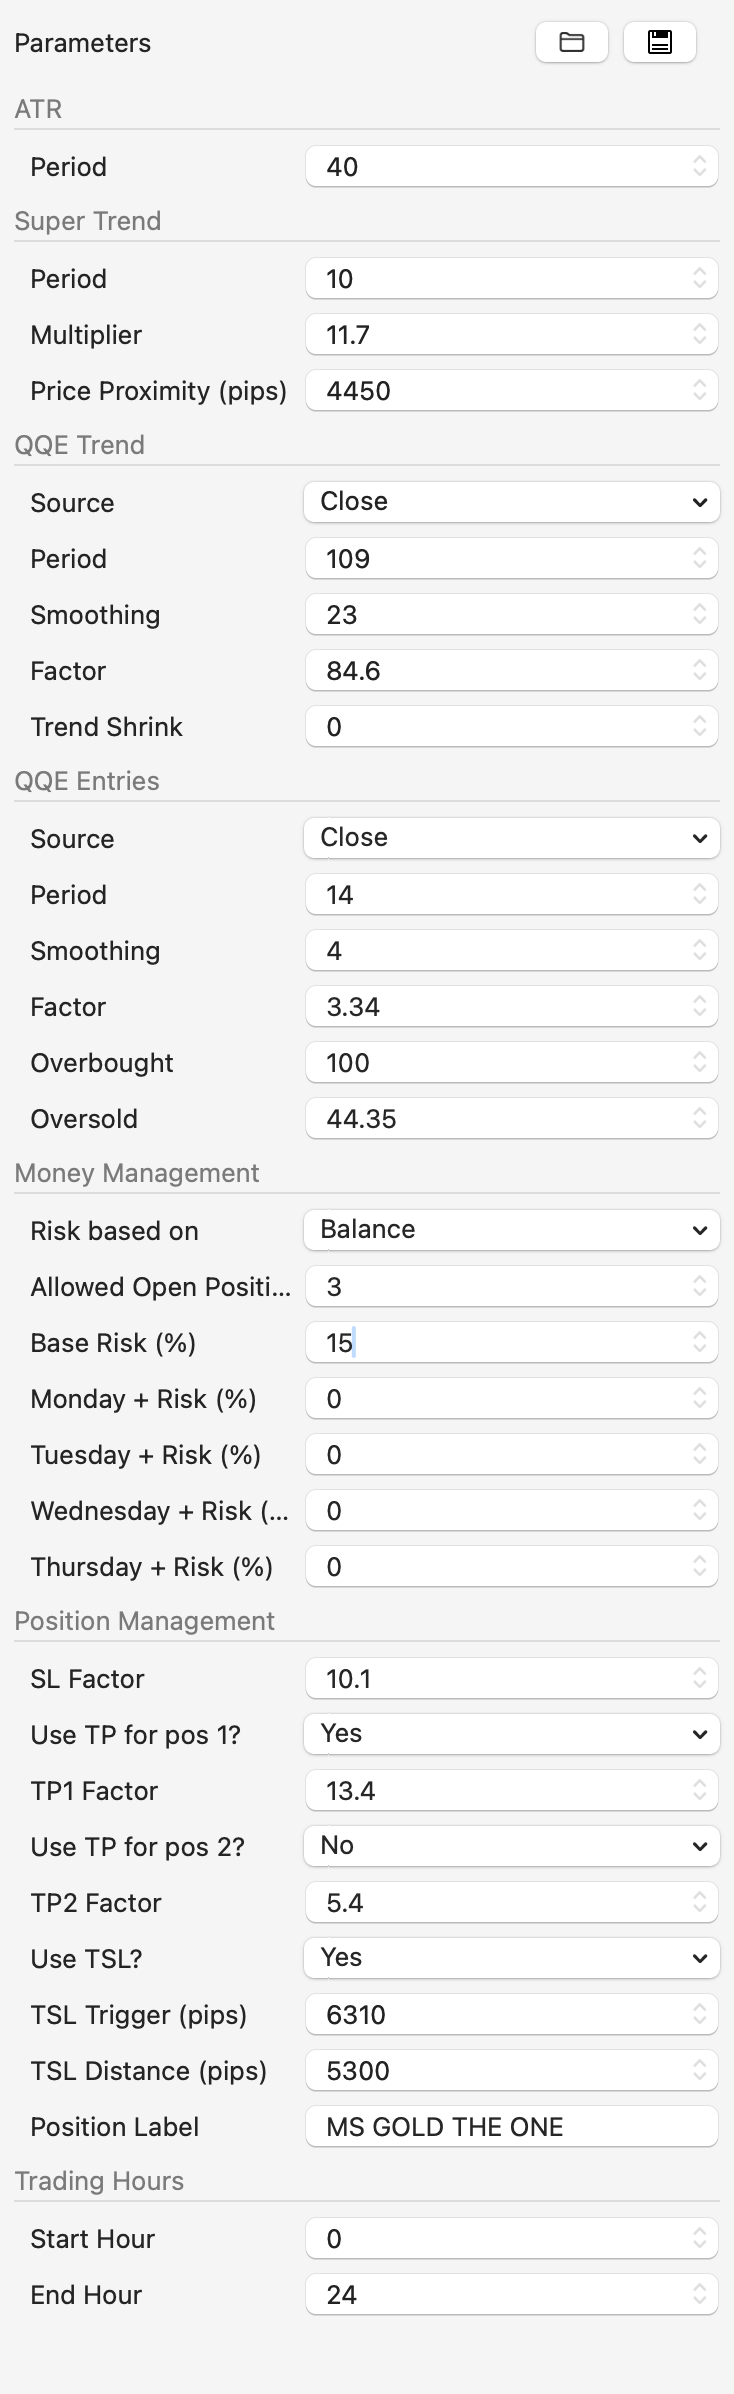Viewport: 734px width, 2394px height.
Task: Click the load parameters folder icon
Action: pyautogui.click(x=571, y=42)
